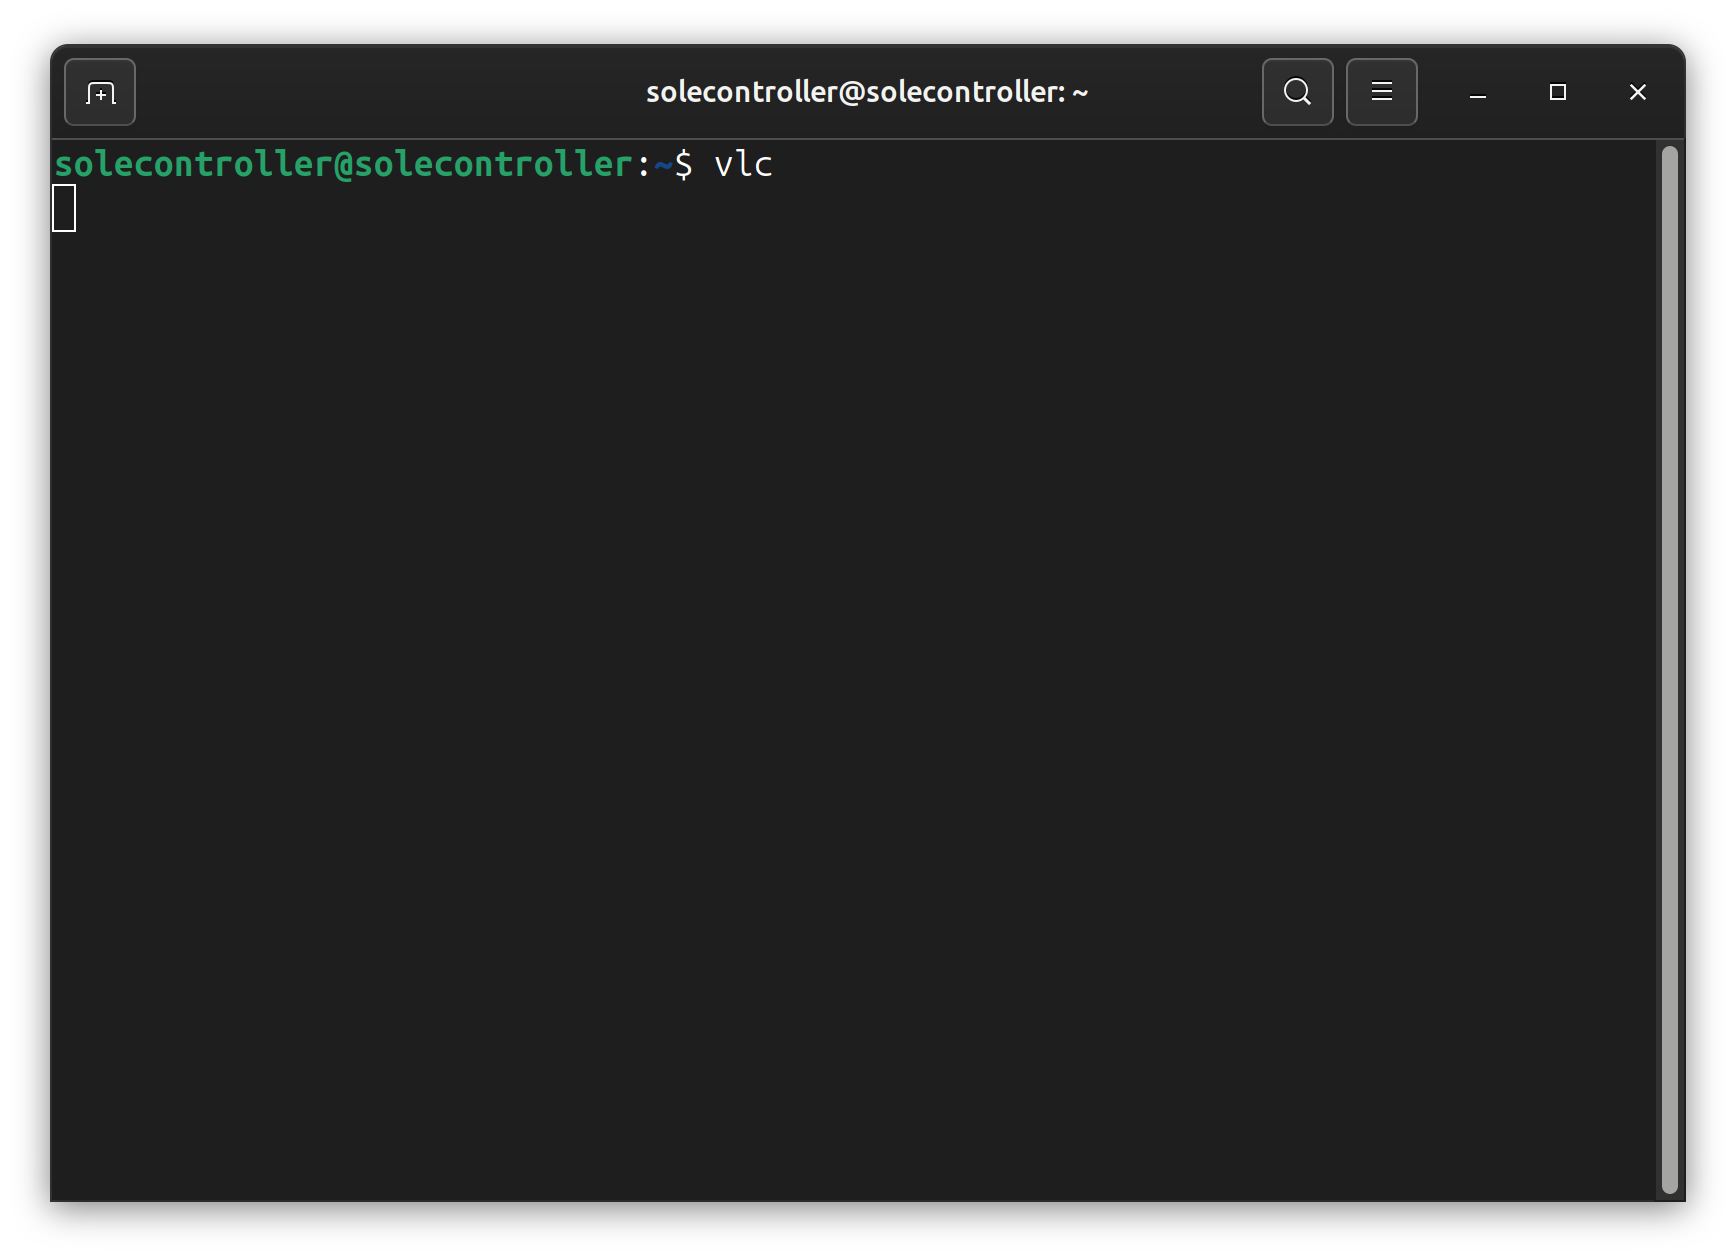
Task: Click the blue tilde in the prompt
Action: point(663,166)
